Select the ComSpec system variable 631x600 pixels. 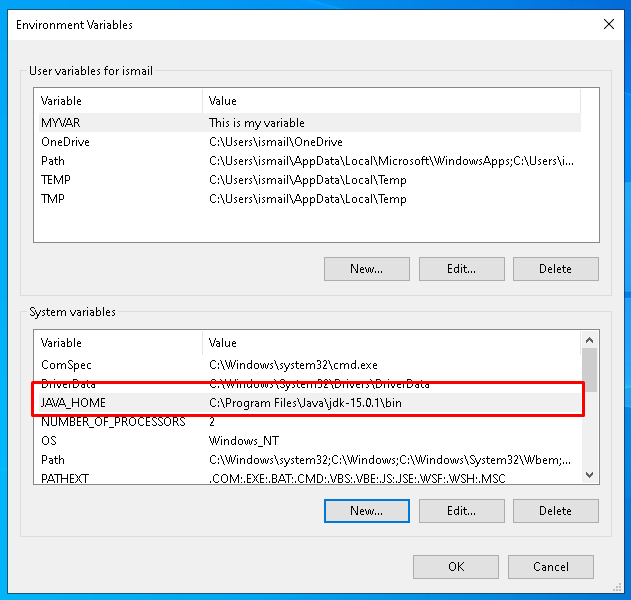[309, 365]
